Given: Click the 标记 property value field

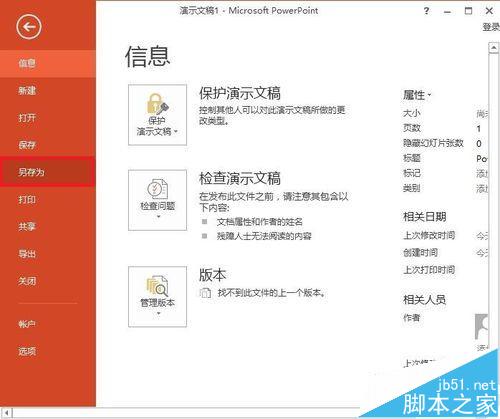Looking at the screenshot, I should [x=482, y=174].
